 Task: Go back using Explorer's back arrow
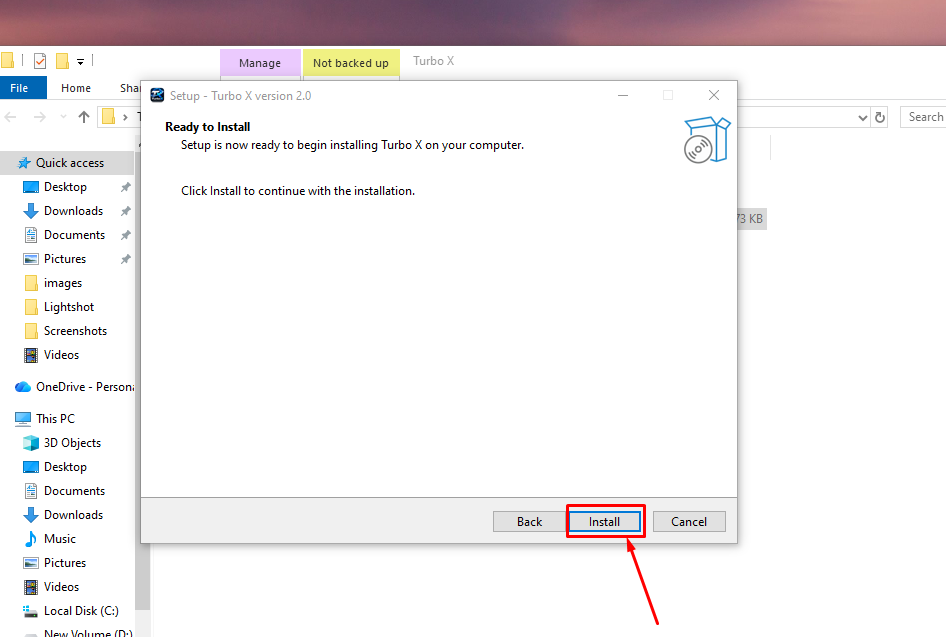[x=10, y=117]
